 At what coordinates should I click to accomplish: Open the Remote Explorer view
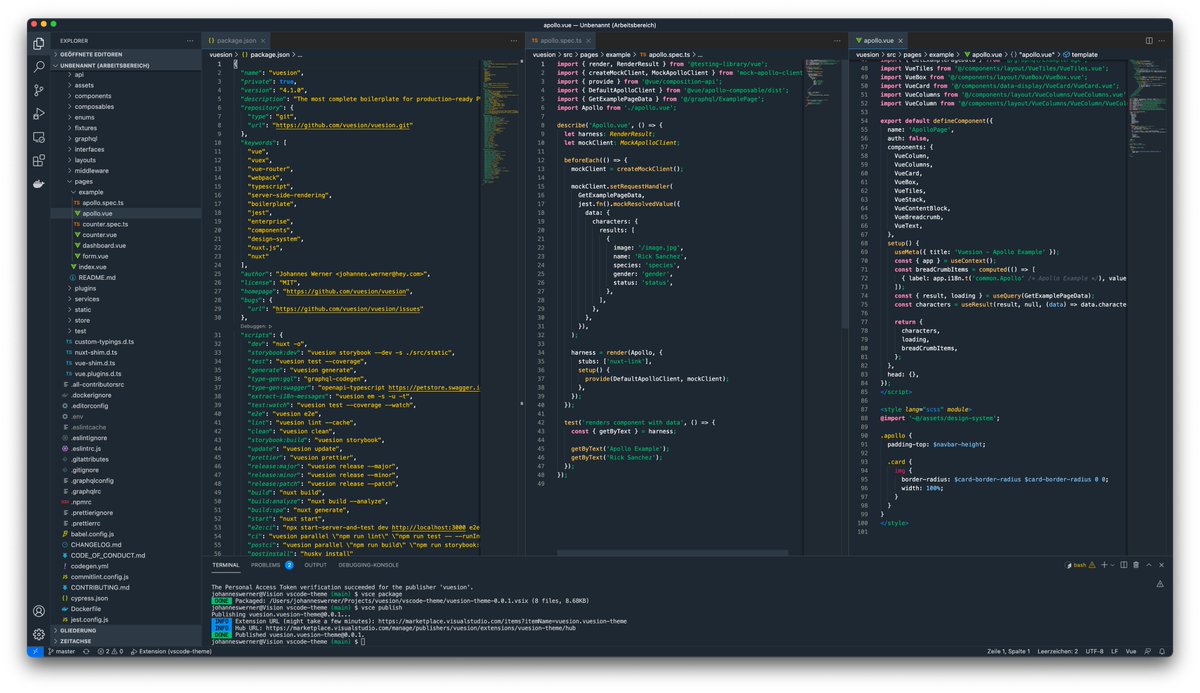pos(39,137)
